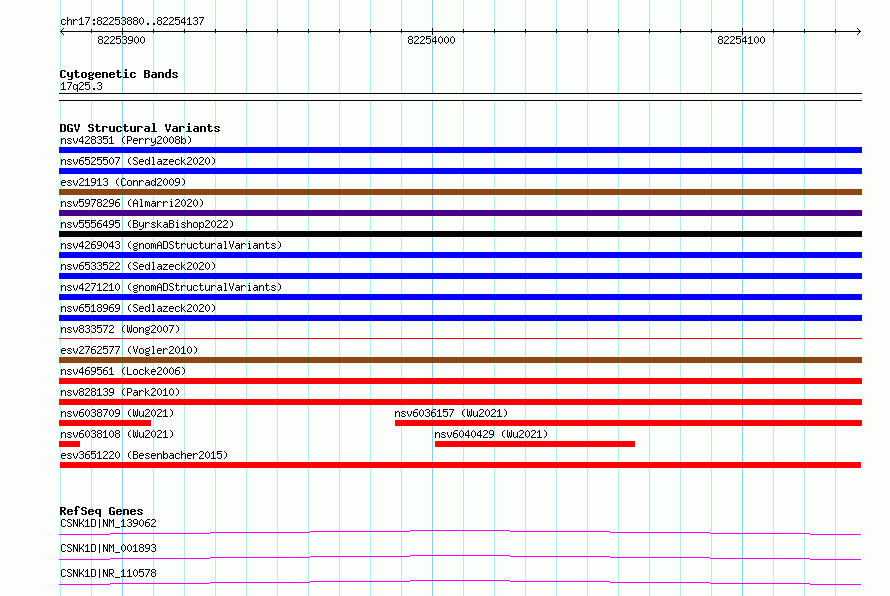
Task: Select the red bar under nsv828139
Action: [460, 402]
